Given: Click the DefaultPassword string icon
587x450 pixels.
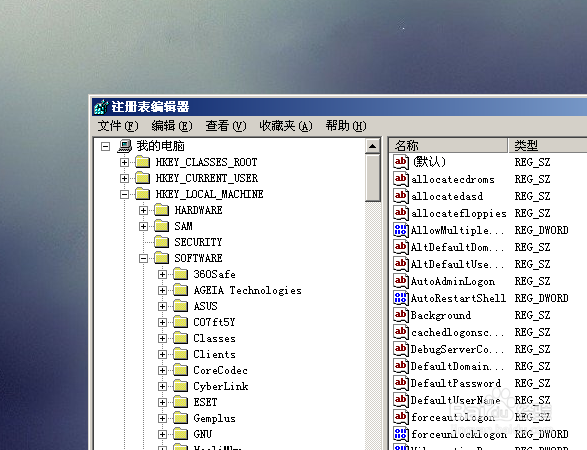Looking at the screenshot, I should coord(401,383).
